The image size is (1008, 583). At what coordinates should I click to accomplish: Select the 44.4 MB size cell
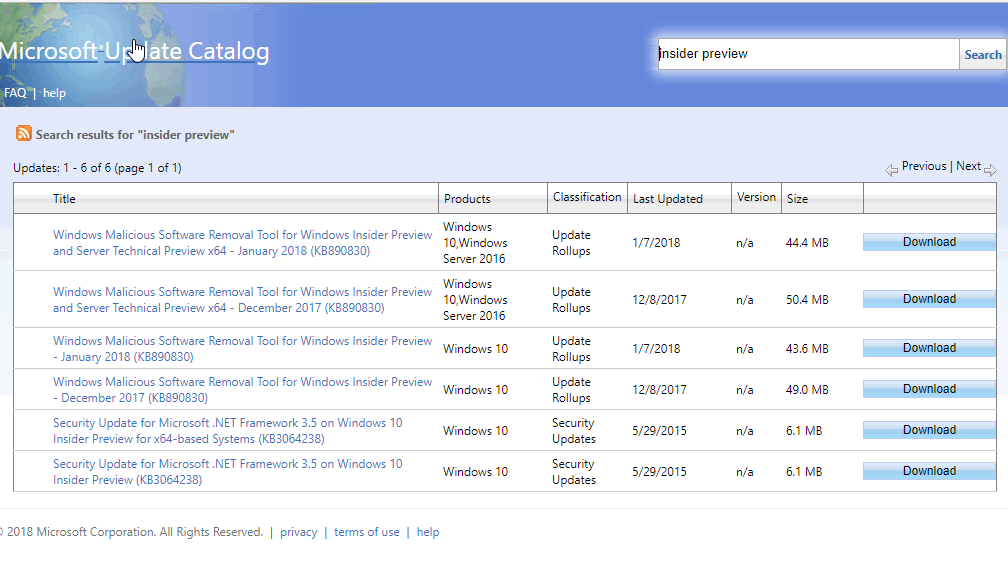pyautogui.click(x=807, y=243)
